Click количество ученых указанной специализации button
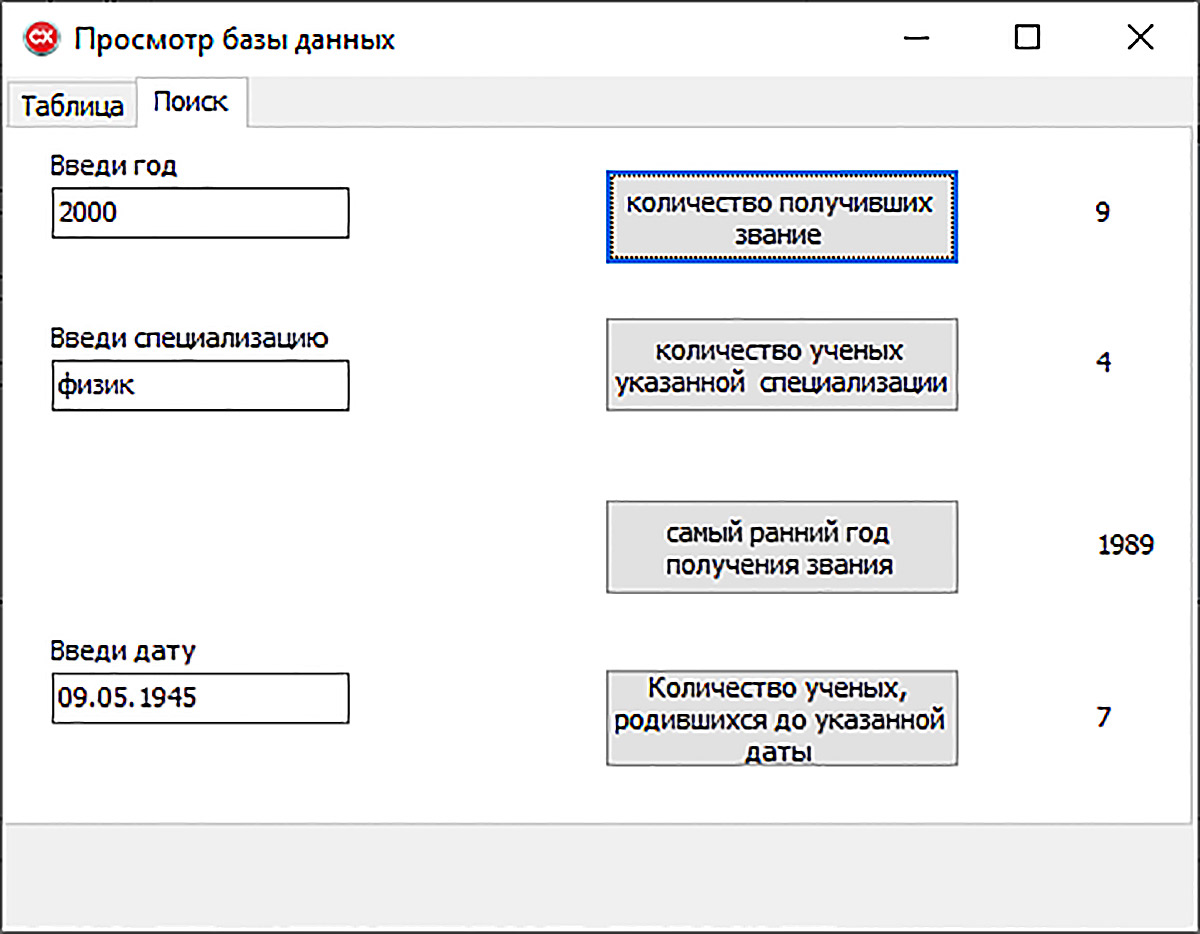Image resolution: width=1200 pixels, height=934 pixels. tap(782, 365)
